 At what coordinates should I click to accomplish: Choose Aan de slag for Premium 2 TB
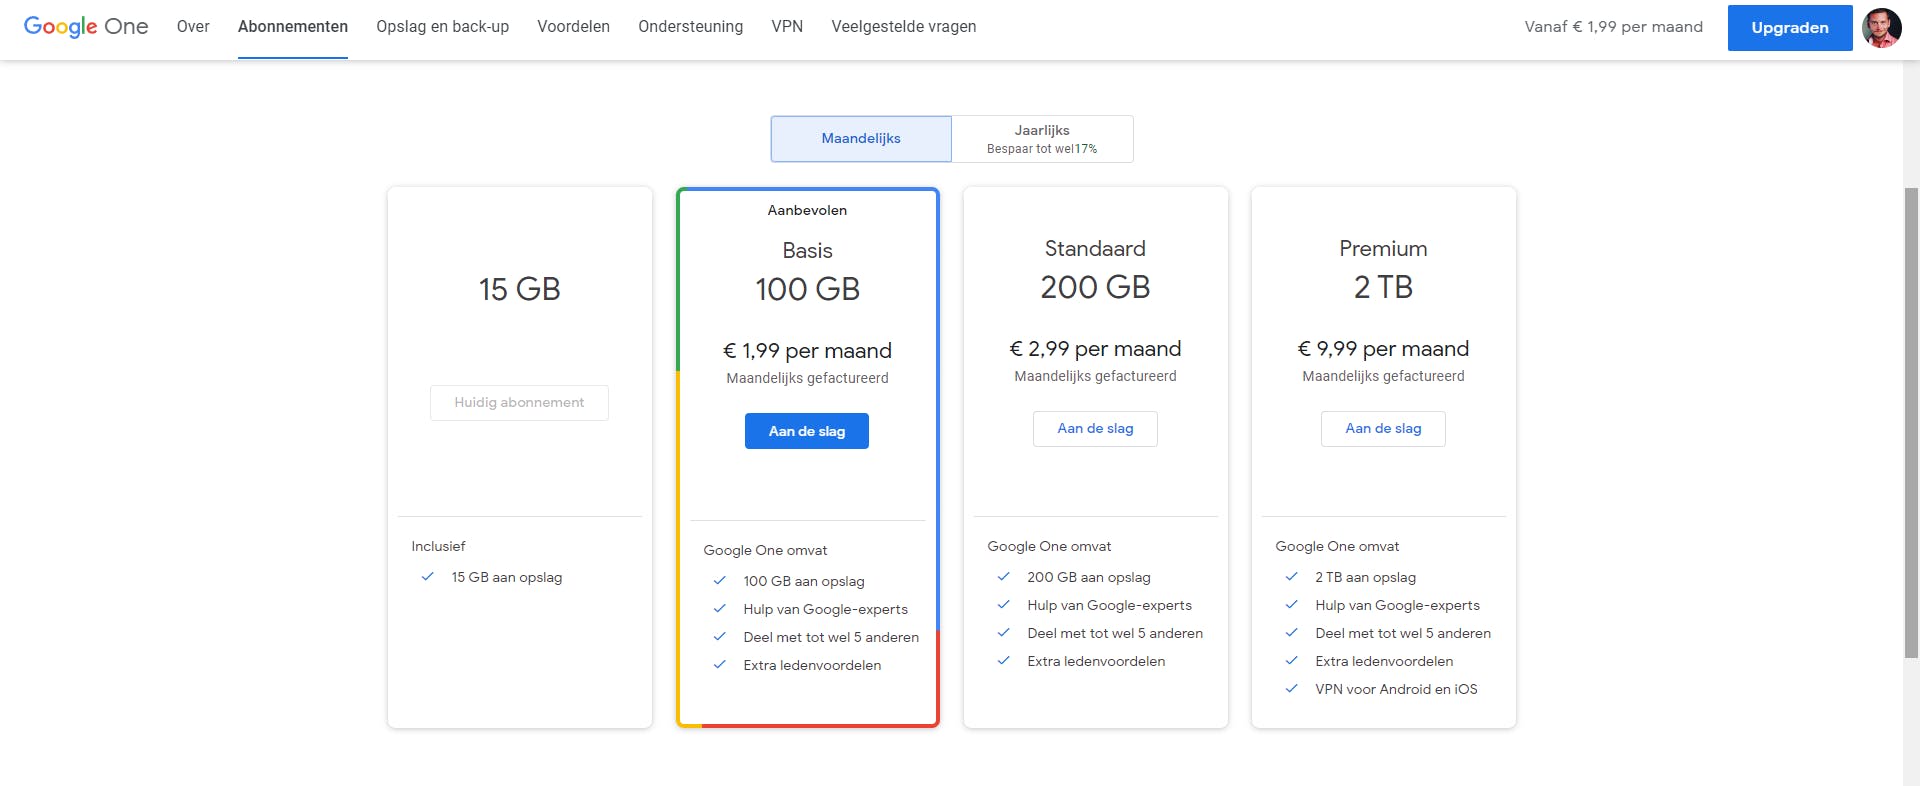pos(1383,429)
